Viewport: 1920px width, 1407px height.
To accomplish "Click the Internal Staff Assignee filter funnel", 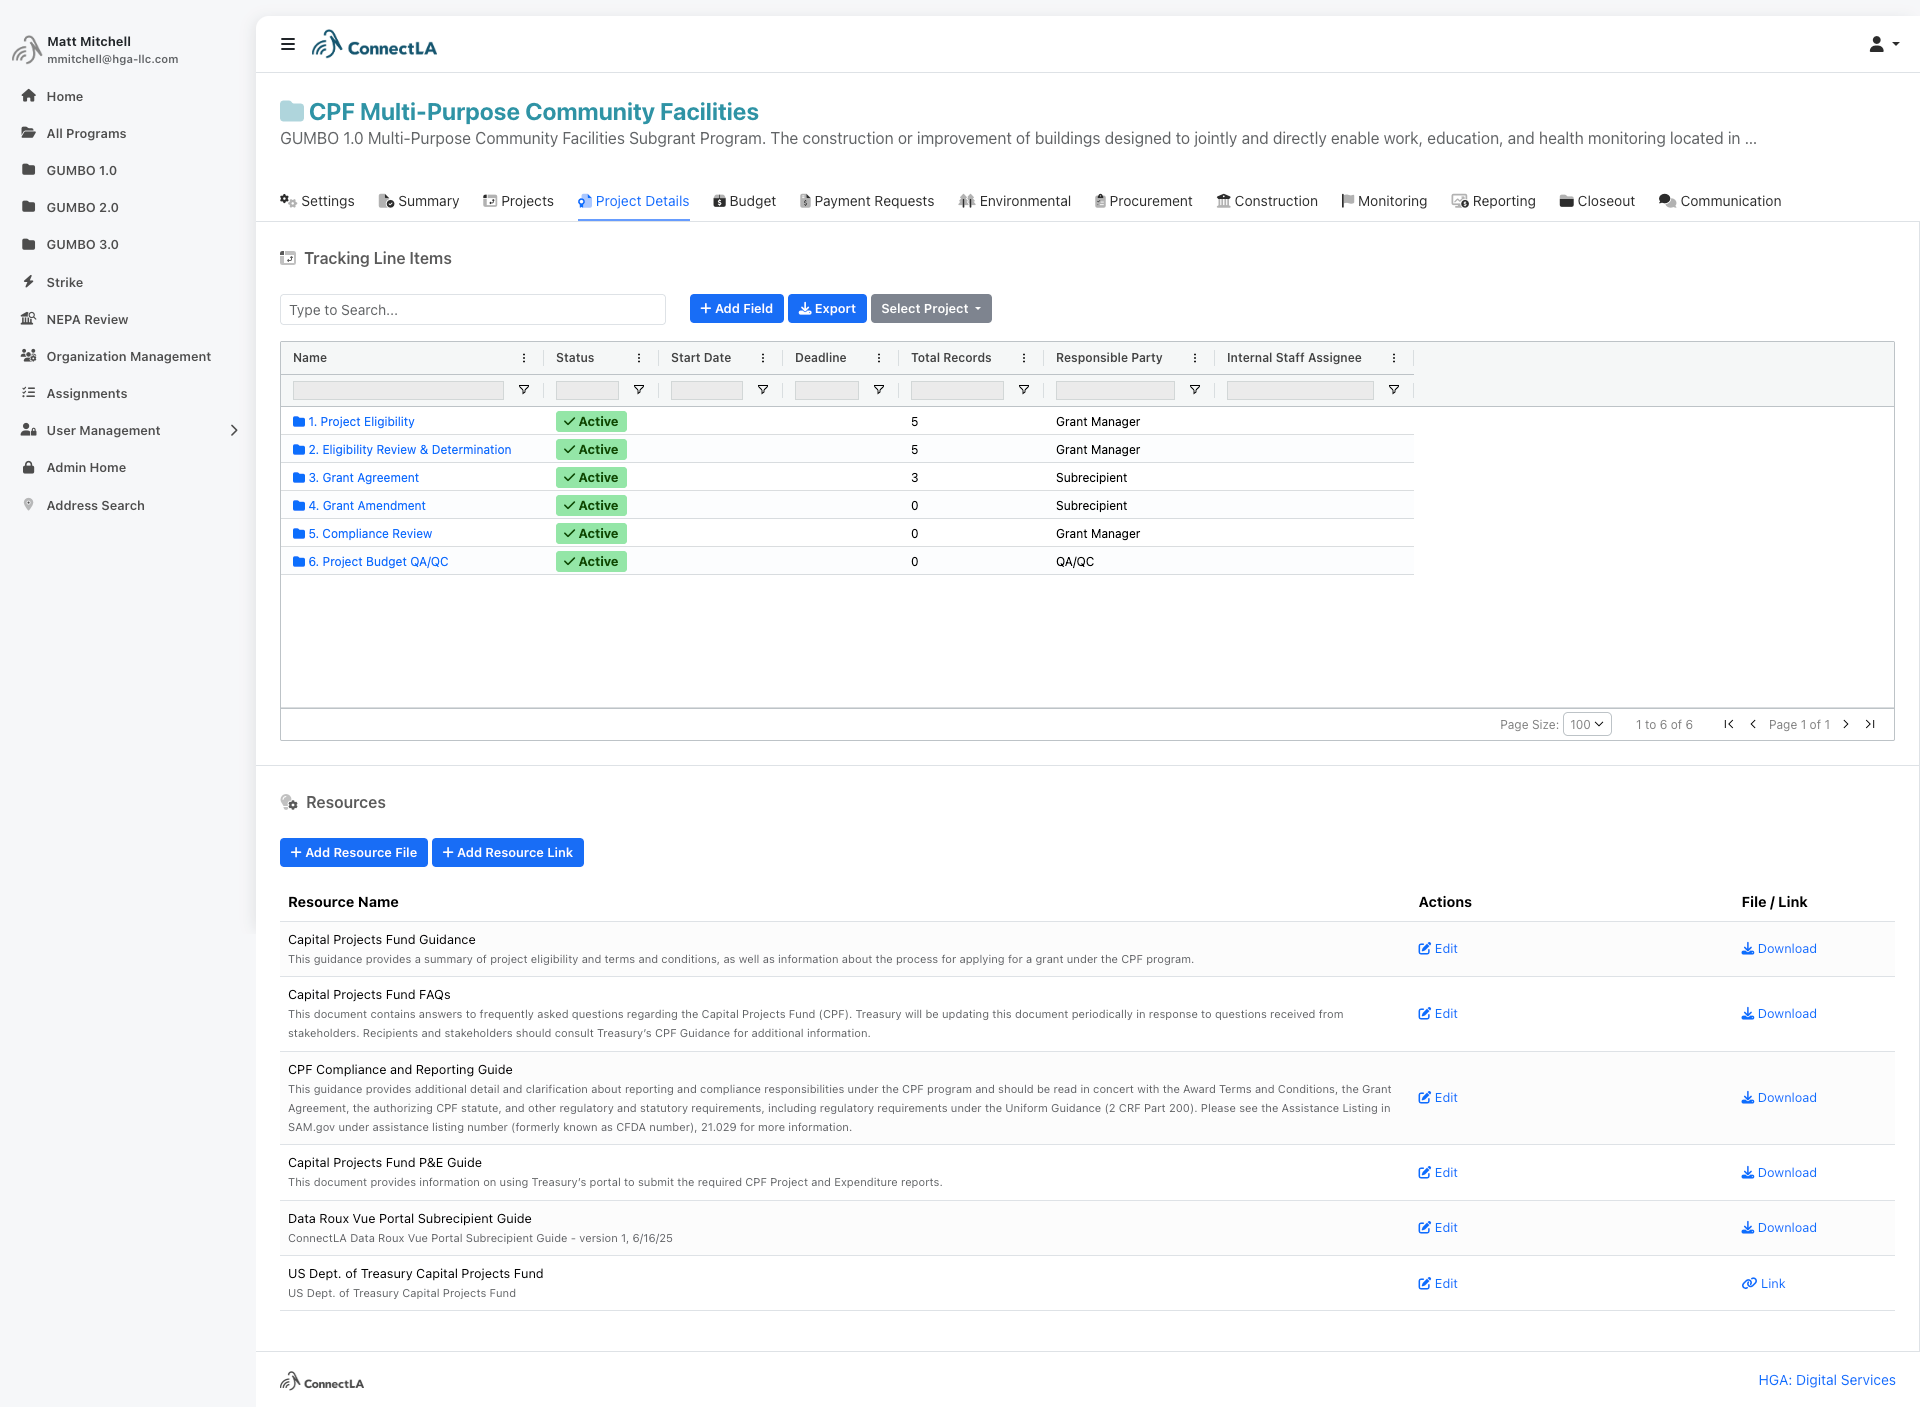I will pyautogui.click(x=1394, y=390).
